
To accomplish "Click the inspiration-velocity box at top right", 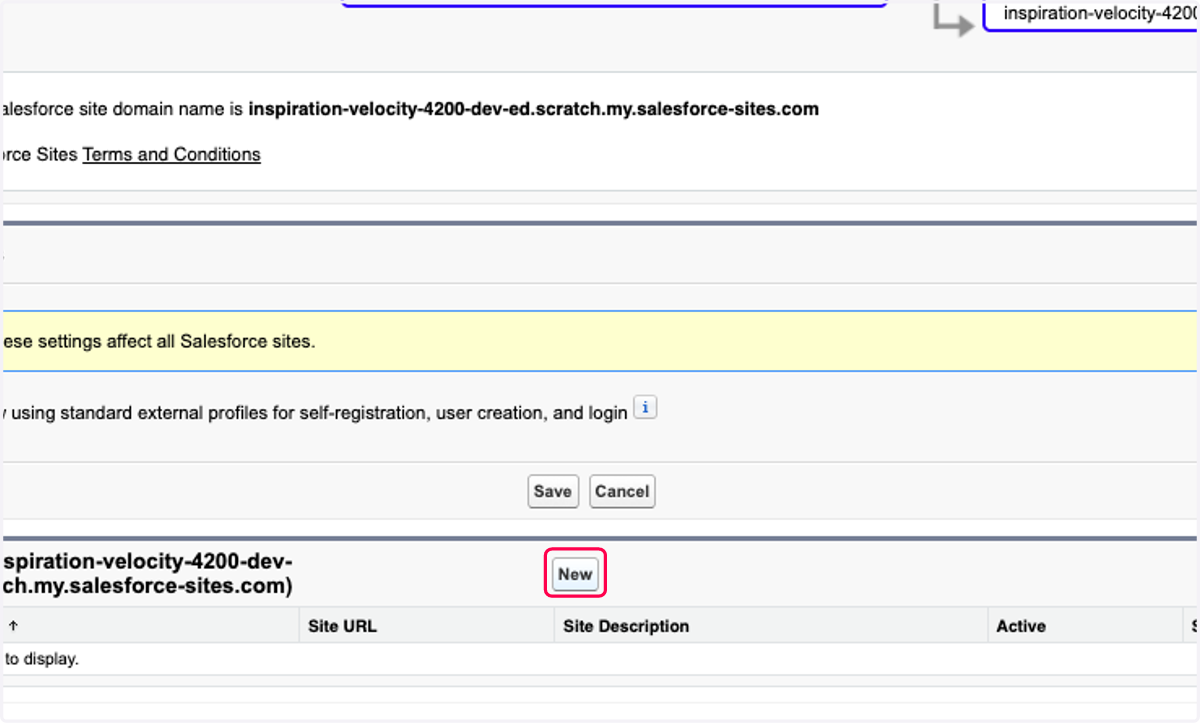I will 1092,15.
